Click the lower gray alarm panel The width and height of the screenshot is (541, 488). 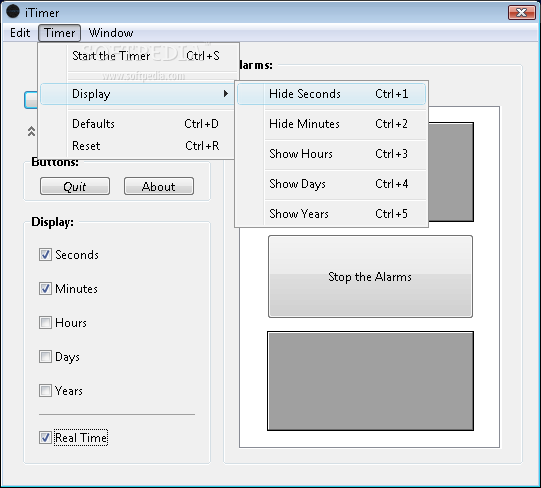(370, 381)
